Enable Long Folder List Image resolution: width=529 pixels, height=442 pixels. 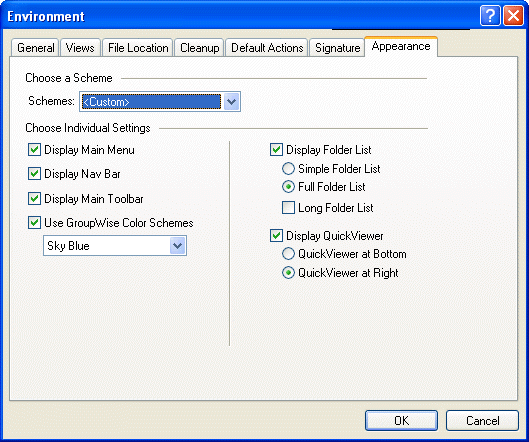288,208
